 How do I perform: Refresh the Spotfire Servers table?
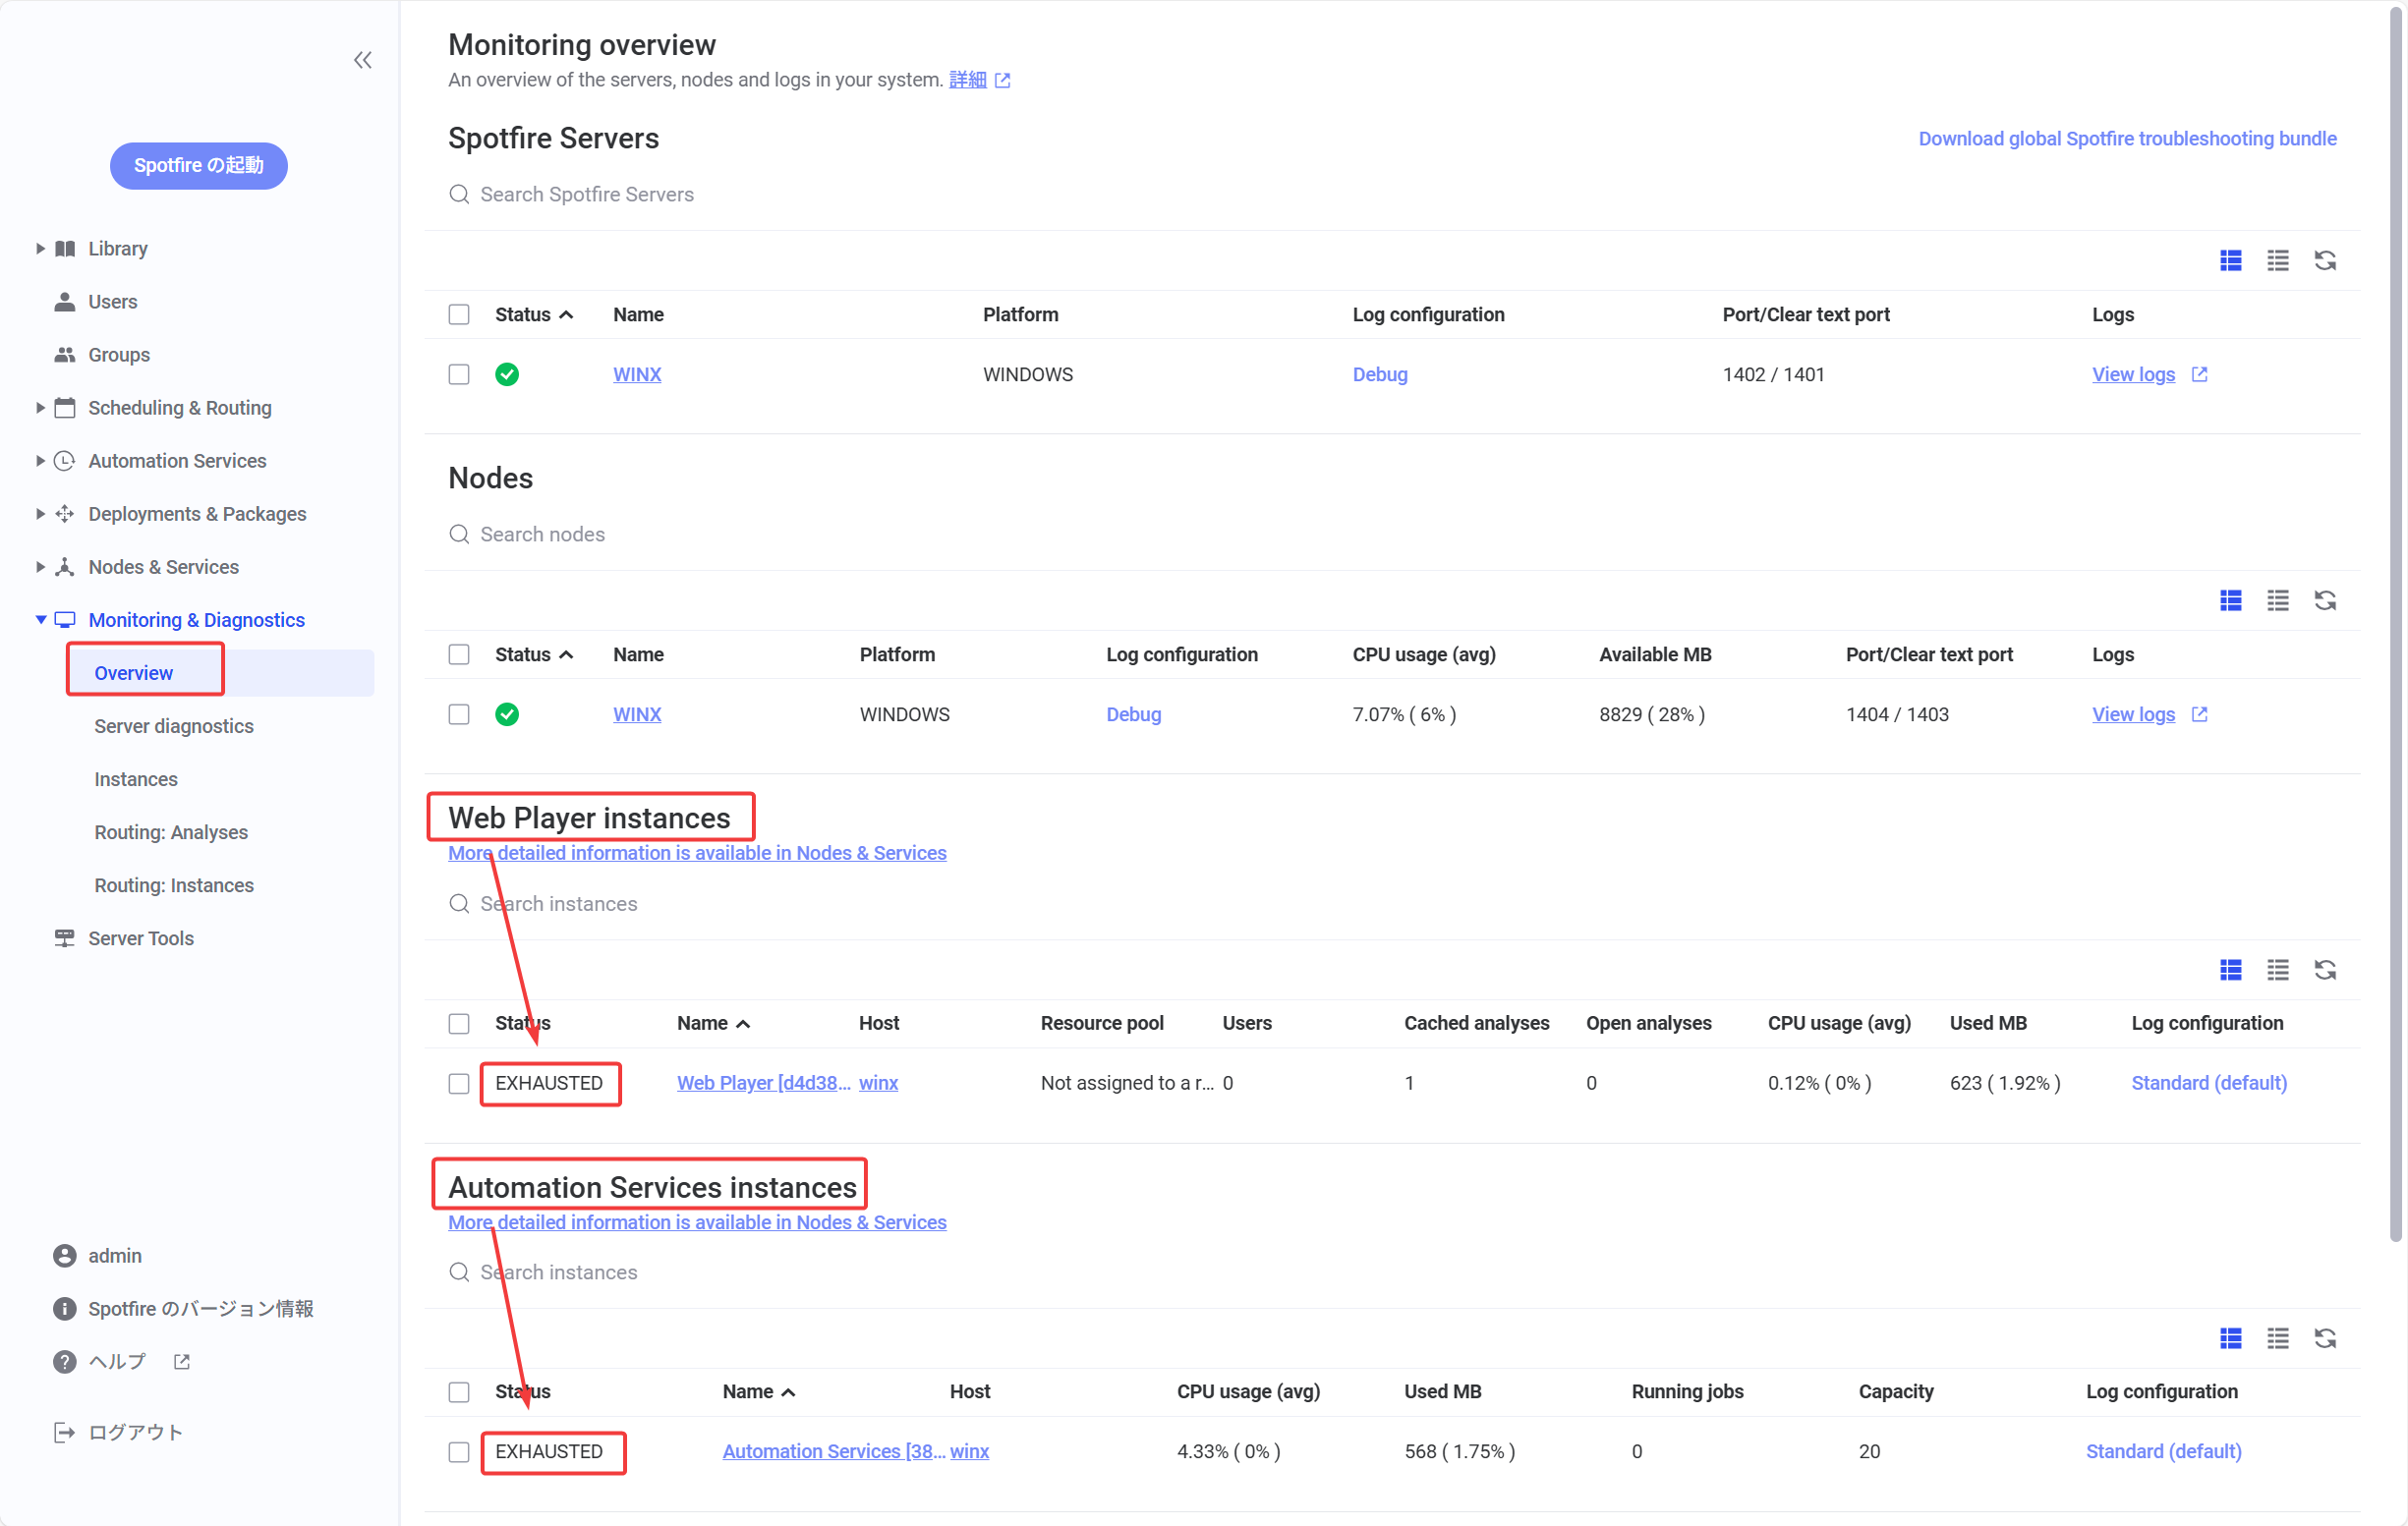tap(2325, 261)
